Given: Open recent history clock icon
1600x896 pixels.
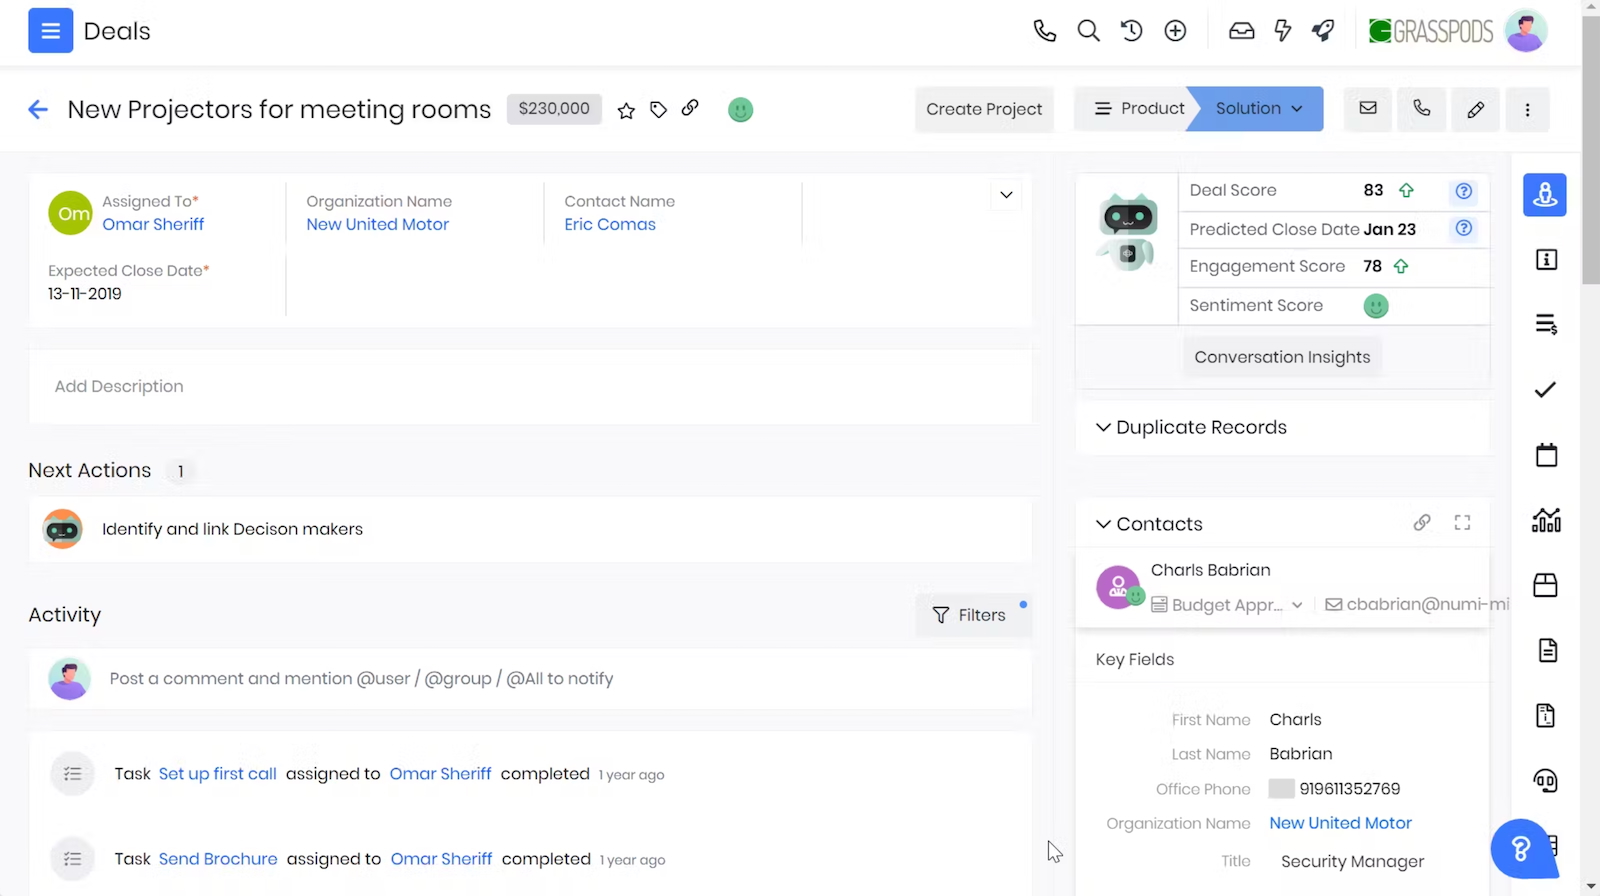Looking at the screenshot, I should pyautogui.click(x=1132, y=31).
